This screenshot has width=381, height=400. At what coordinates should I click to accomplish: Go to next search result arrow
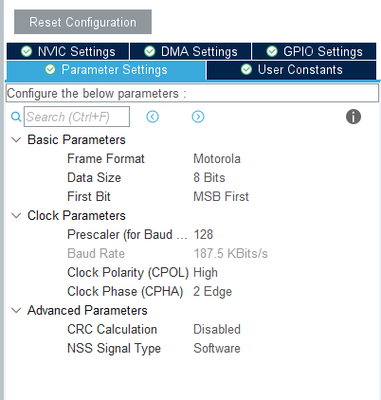coord(198,117)
